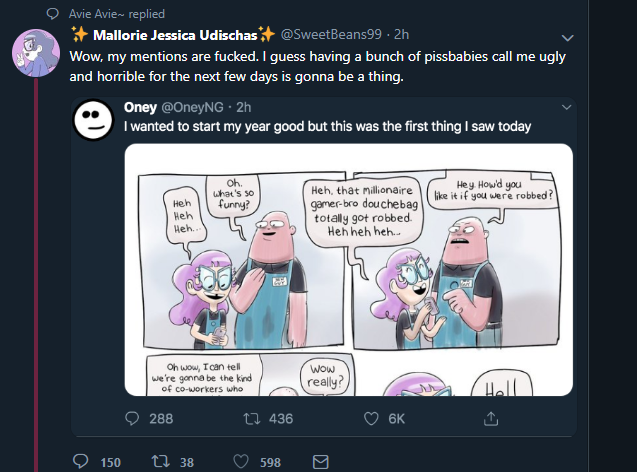
Task: Like Oney's tweet with 6K likes
Action: click(371, 418)
